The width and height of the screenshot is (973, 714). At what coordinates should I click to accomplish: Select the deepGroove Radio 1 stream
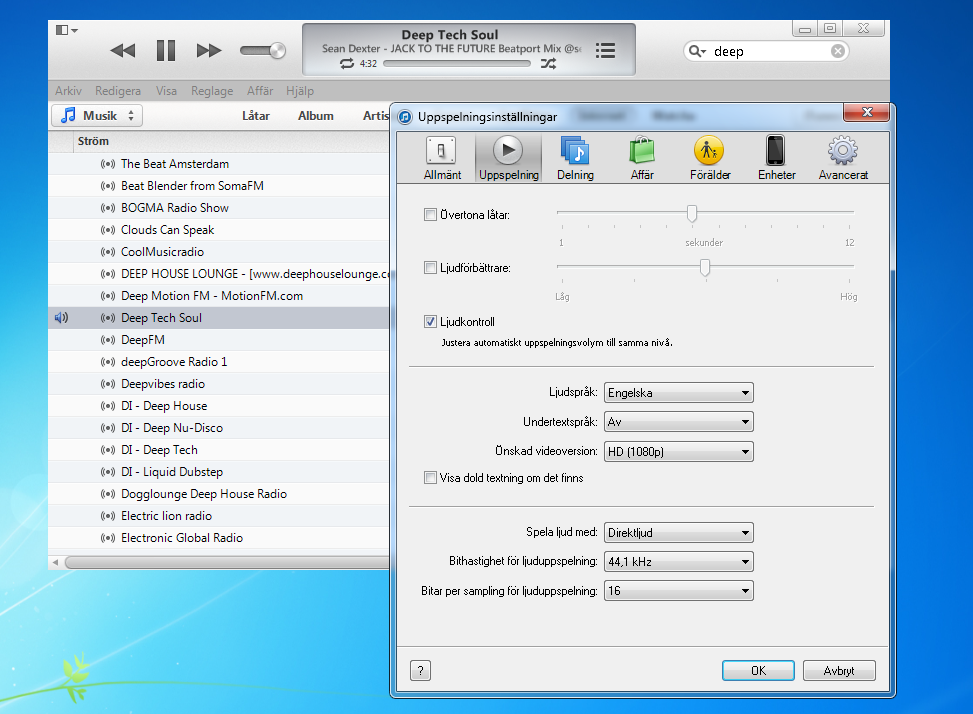point(218,362)
